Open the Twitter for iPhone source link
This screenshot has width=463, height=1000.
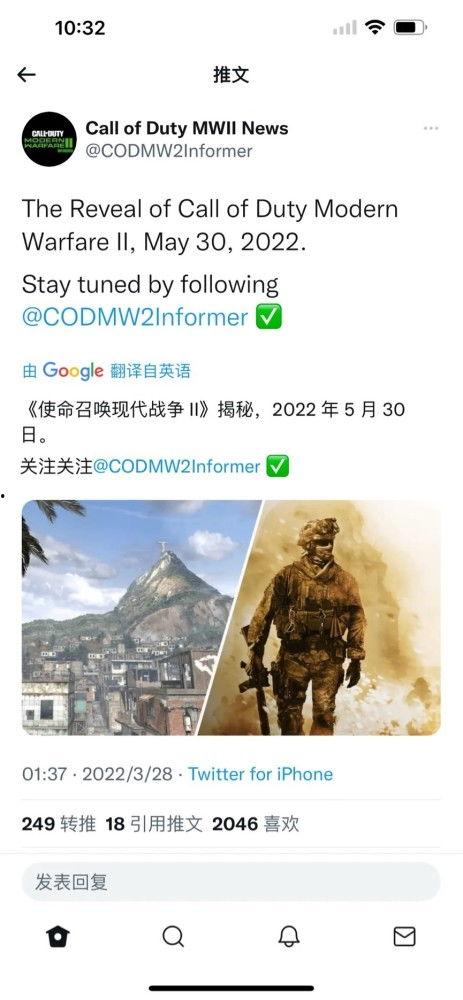coord(260,774)
